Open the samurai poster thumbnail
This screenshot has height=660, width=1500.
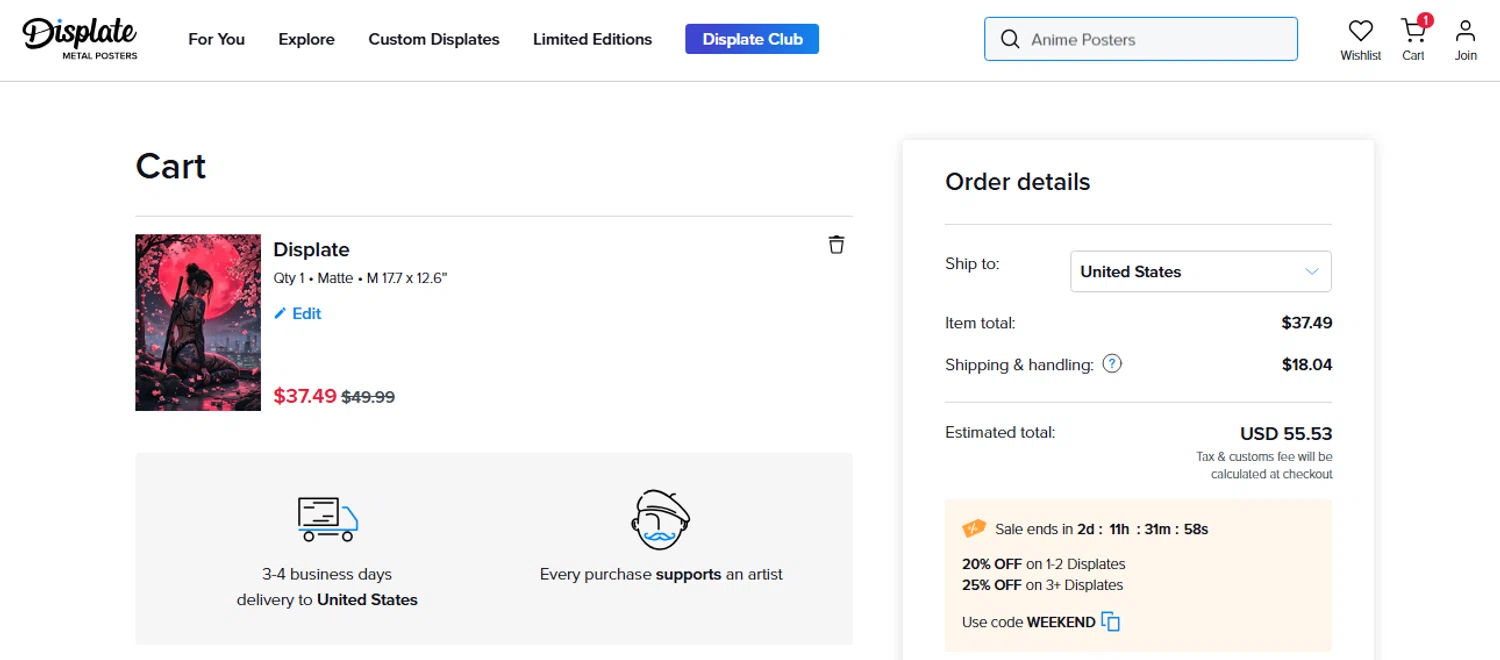click(x=198, y=322)
